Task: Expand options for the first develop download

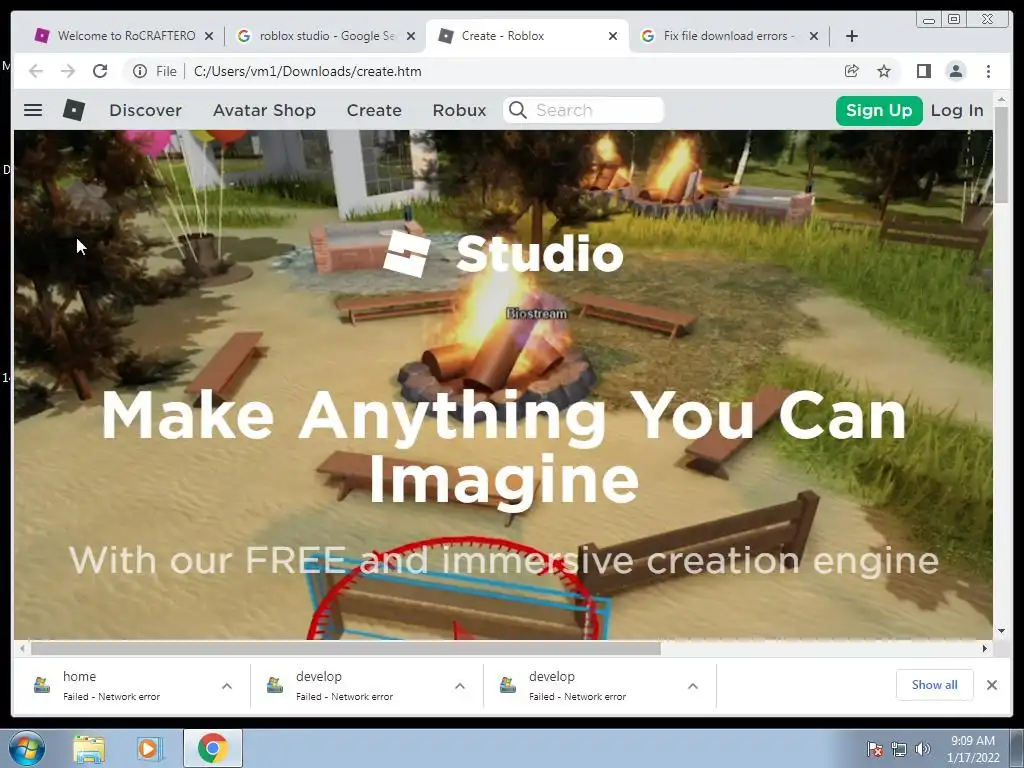Action: (460, 686)
